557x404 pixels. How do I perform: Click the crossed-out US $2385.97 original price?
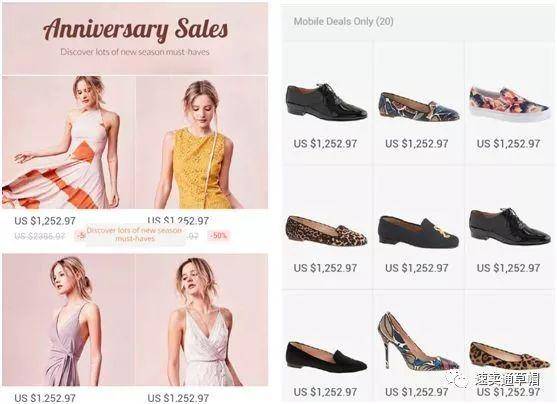[x=40, y=236]
